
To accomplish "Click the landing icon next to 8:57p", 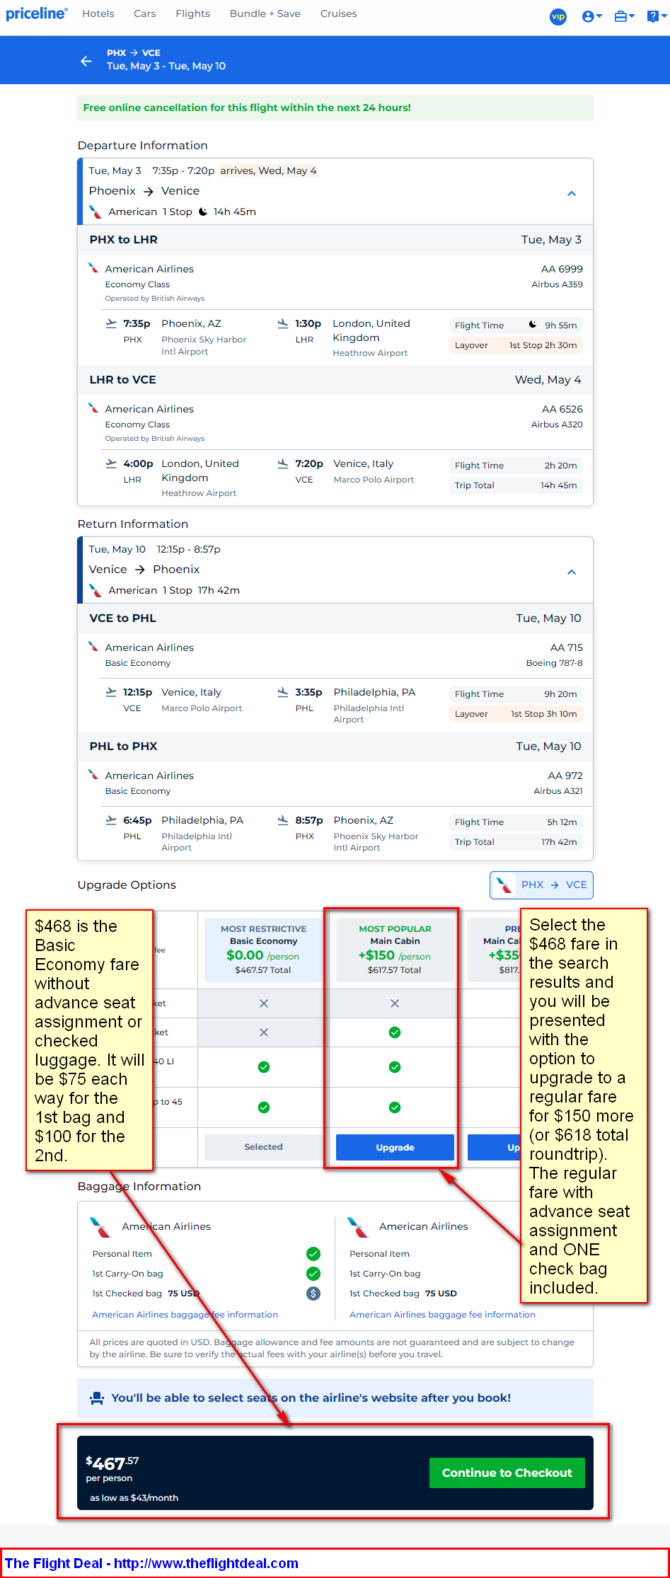I will pyautogui.click(x=283, y=820).
